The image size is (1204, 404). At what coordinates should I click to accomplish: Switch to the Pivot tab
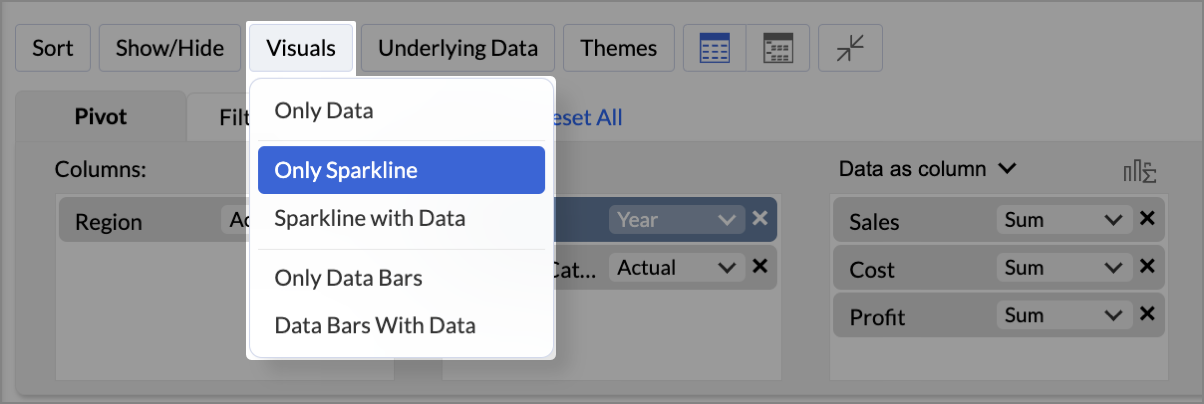[x=101, y=117]
